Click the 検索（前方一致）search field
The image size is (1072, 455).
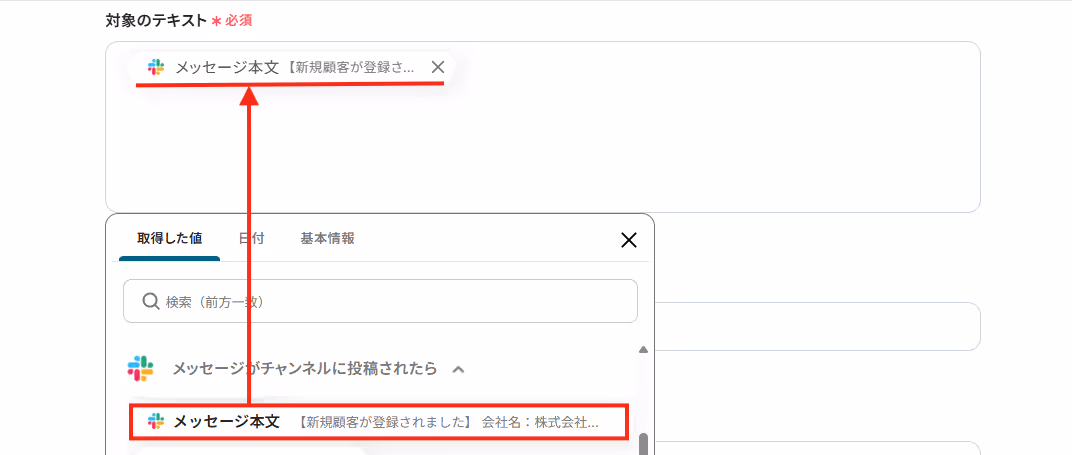pyautogui.click(x=380, y=301)
